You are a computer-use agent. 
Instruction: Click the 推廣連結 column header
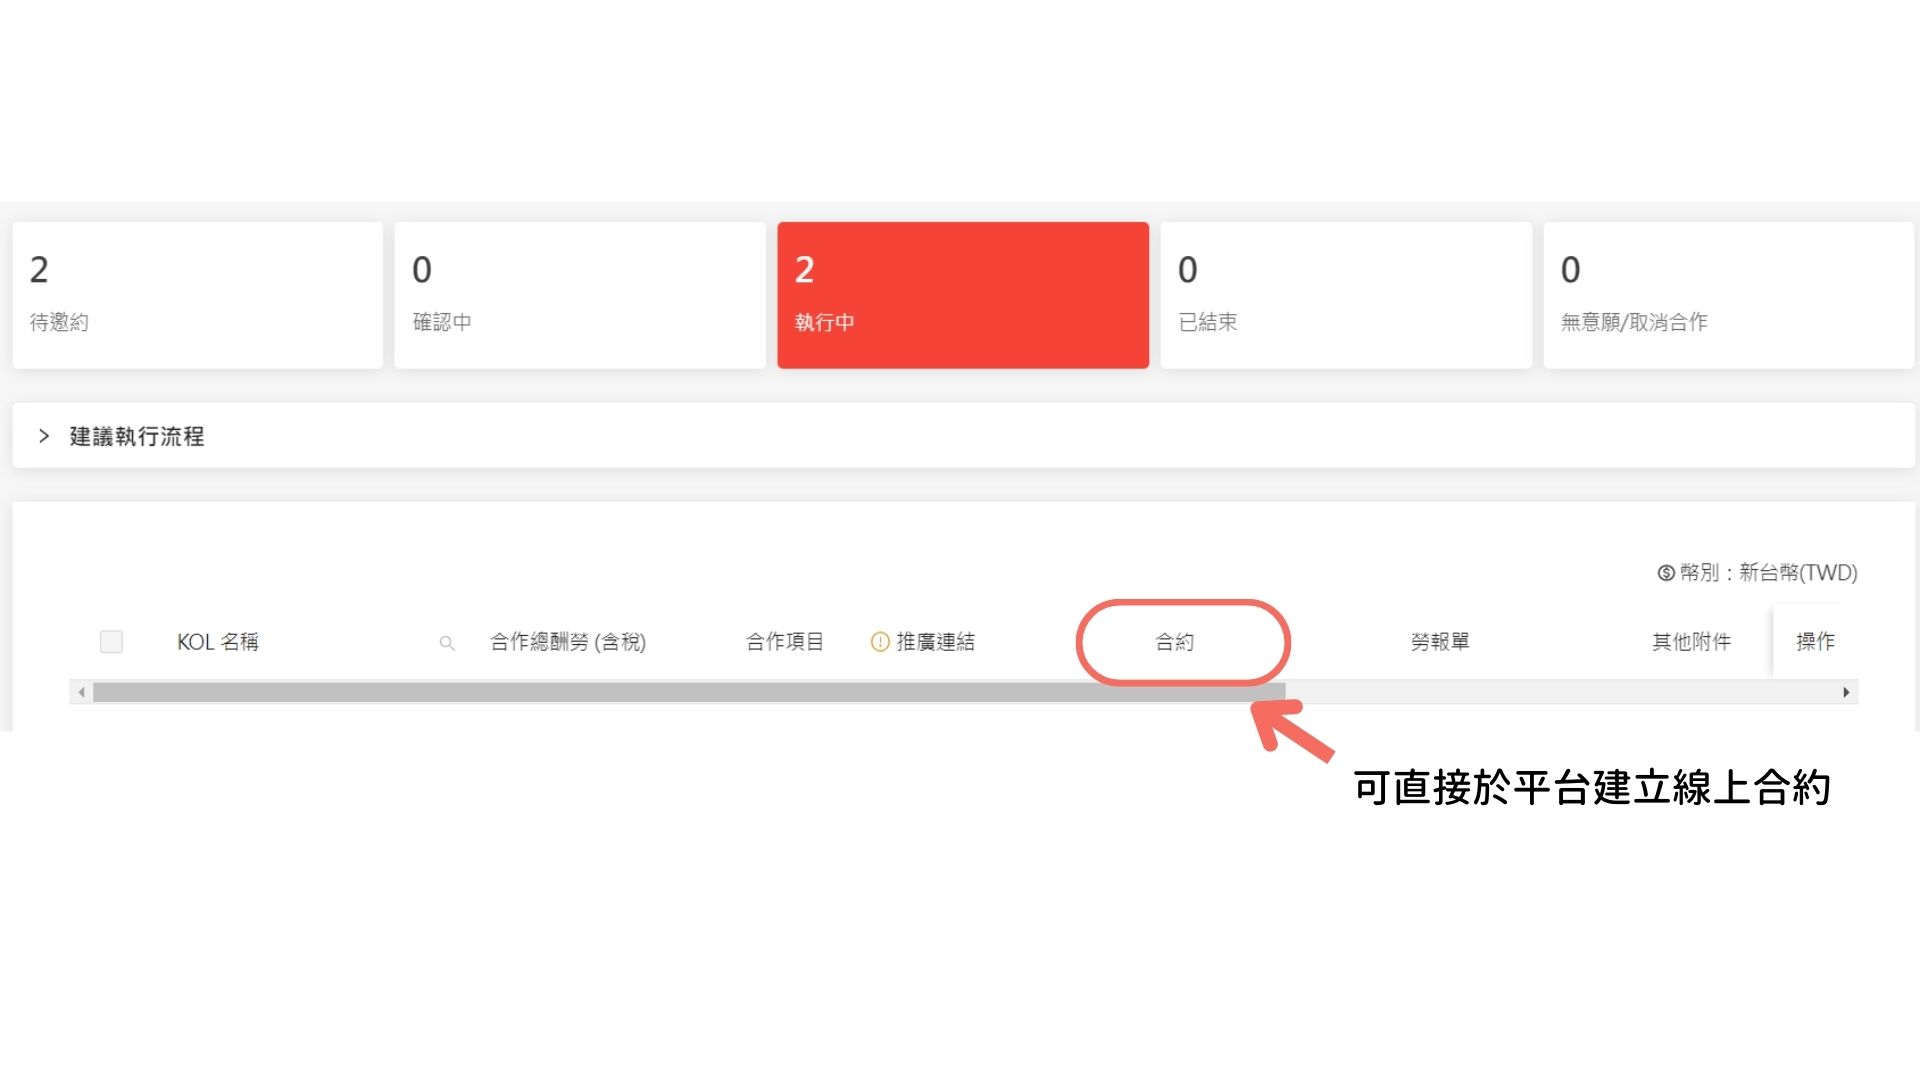(x=935, y=642)
